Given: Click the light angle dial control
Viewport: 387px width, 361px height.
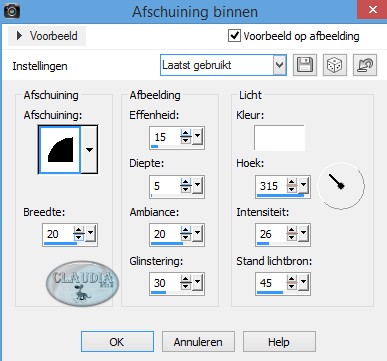Looking at the screenshot, I should coord(341,186).
